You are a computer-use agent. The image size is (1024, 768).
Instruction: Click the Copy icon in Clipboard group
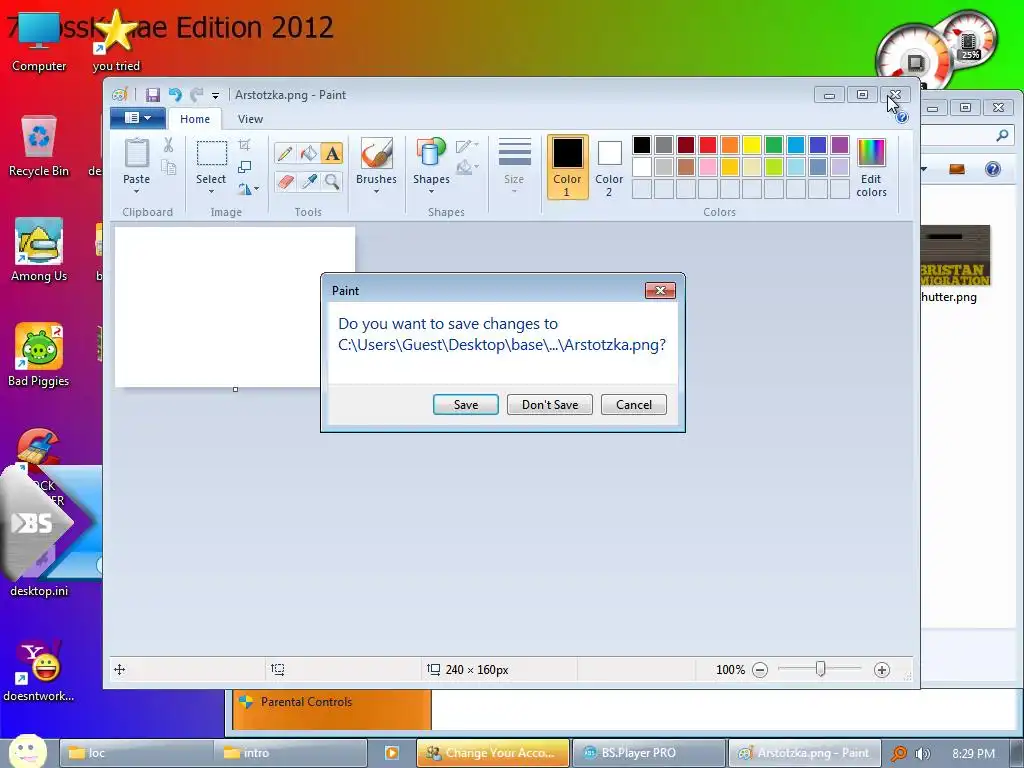coord(168,168)
